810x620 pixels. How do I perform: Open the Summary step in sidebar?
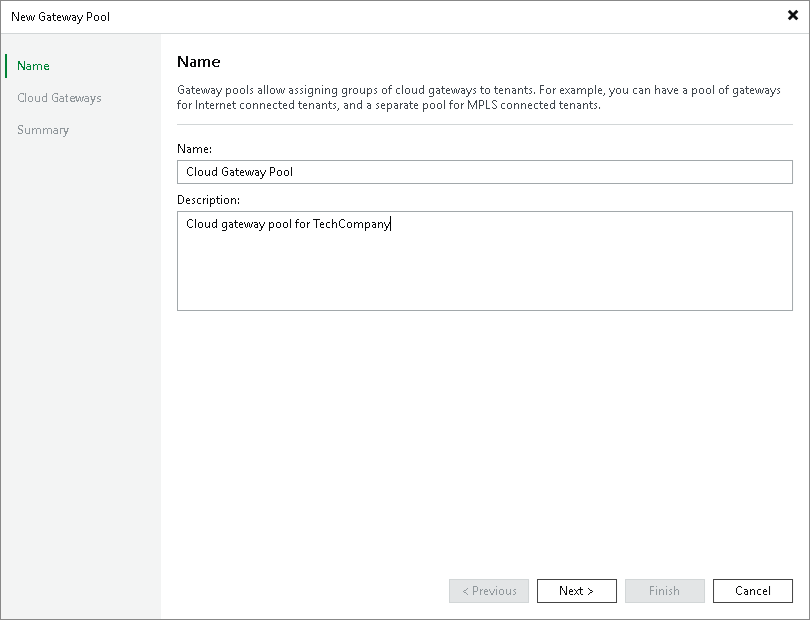point(43,129)
